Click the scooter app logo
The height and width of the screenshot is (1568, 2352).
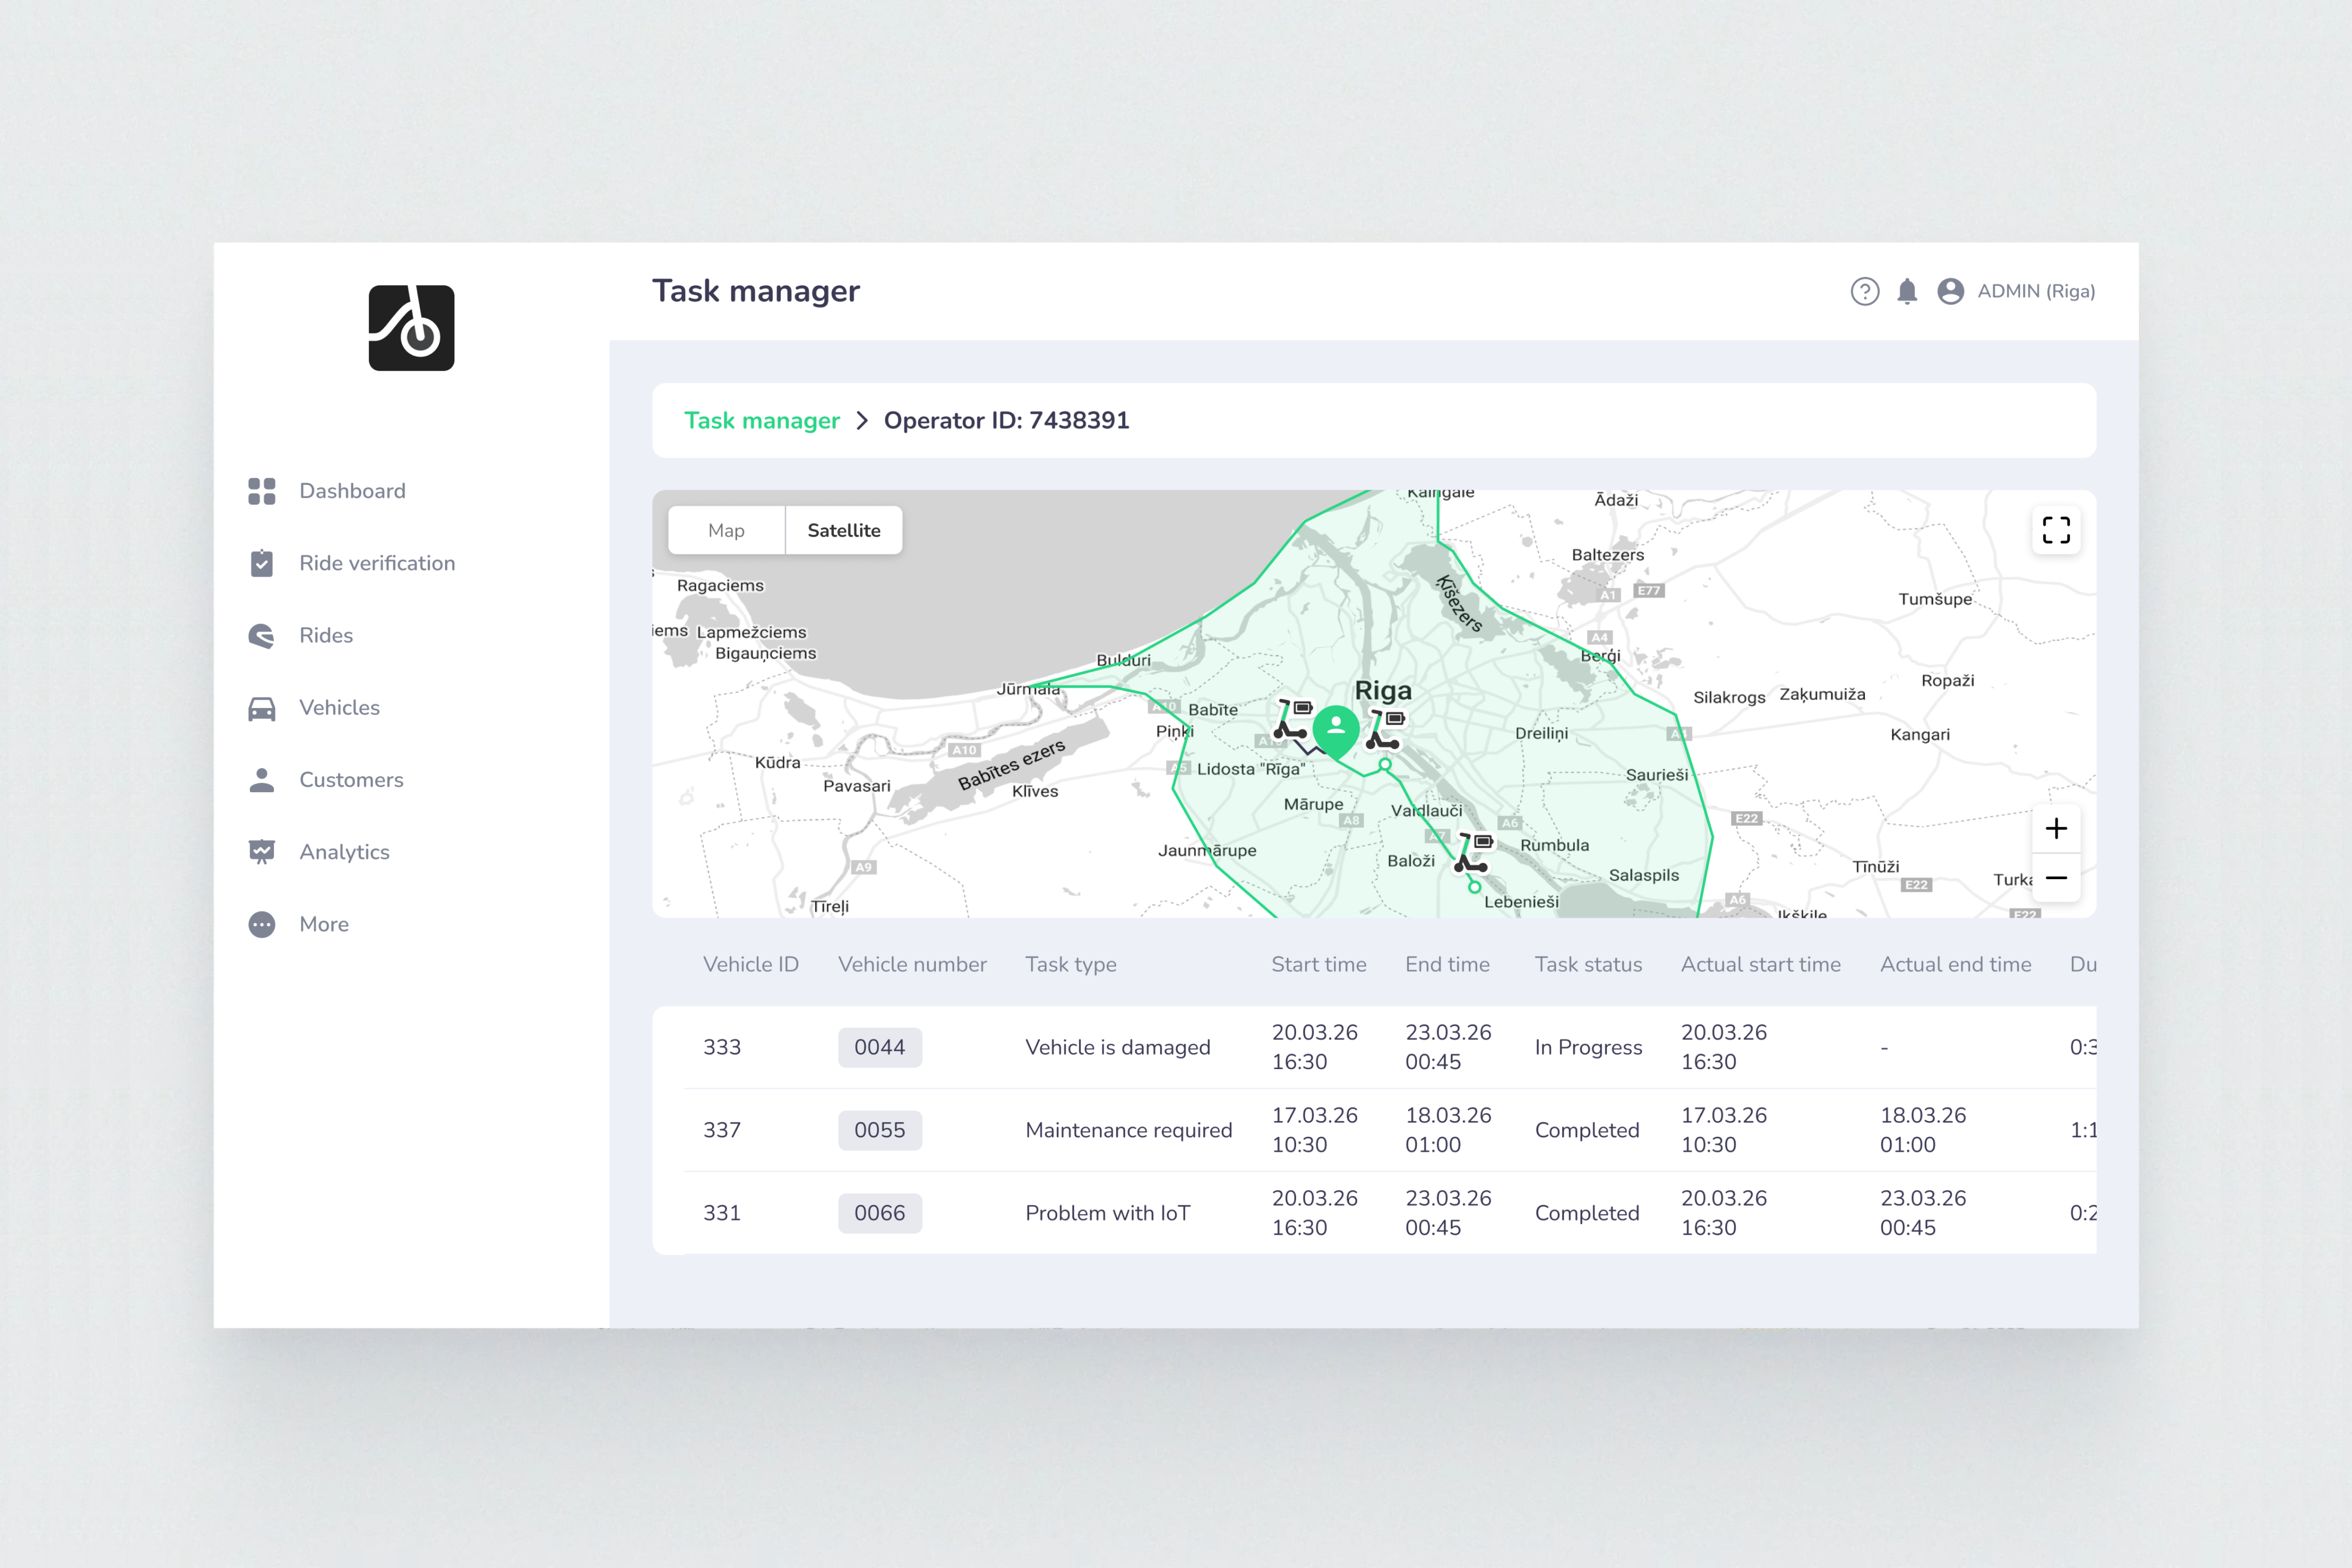(411, 328)
